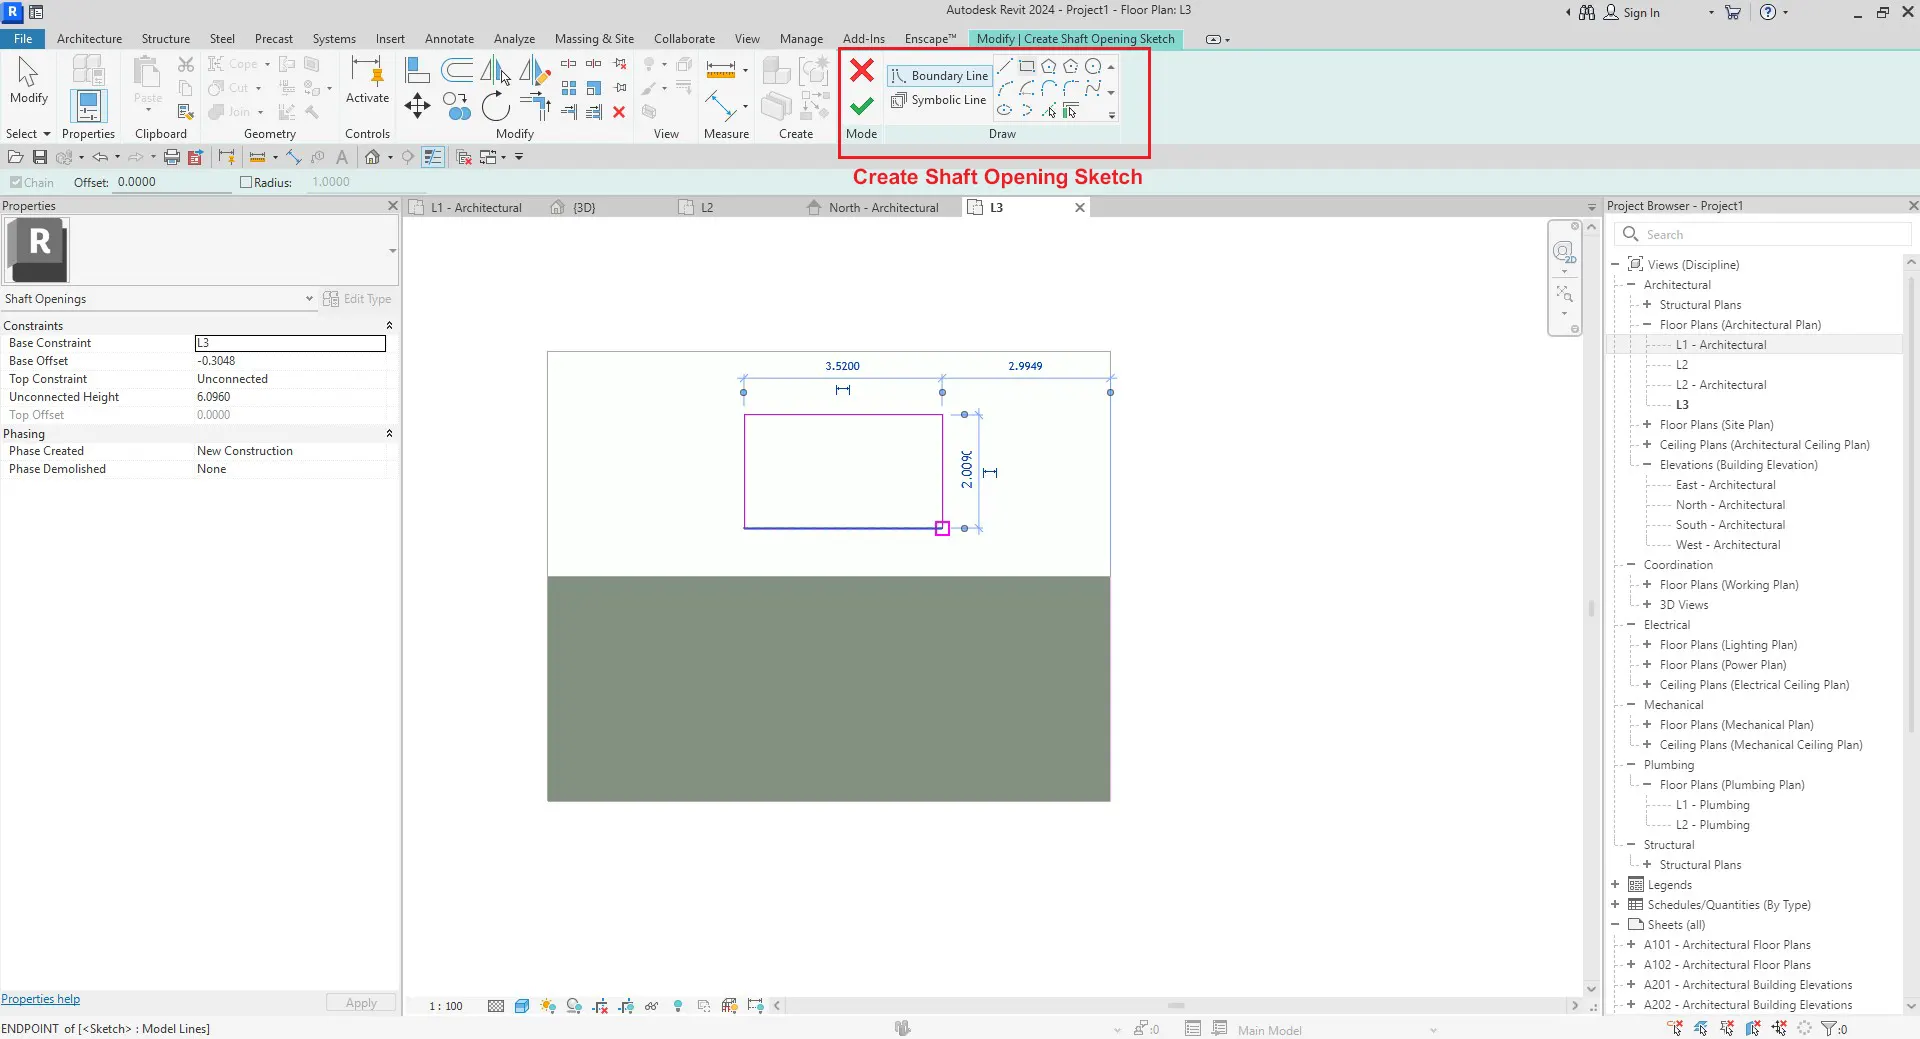Collapse Floor Plans (Architectural Plan) node

[x=1647, y=325]
